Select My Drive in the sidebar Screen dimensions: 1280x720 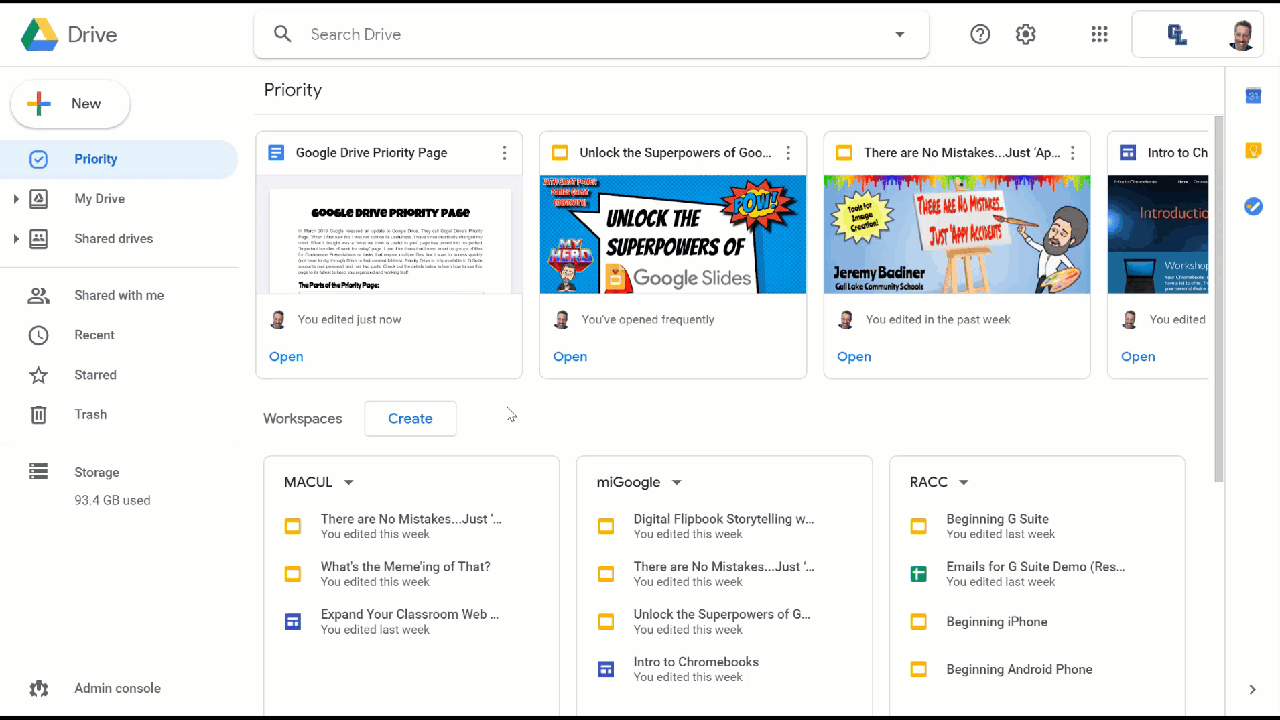pos(119,199)
